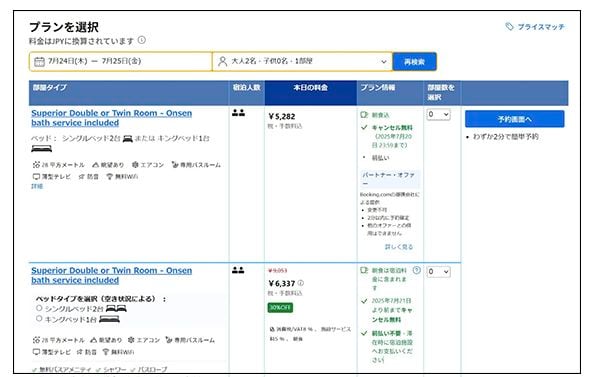This screenshot has width=600, height=377.
Task: Expand the guests and rooms dropdown
Action: (x=302, y=61)
